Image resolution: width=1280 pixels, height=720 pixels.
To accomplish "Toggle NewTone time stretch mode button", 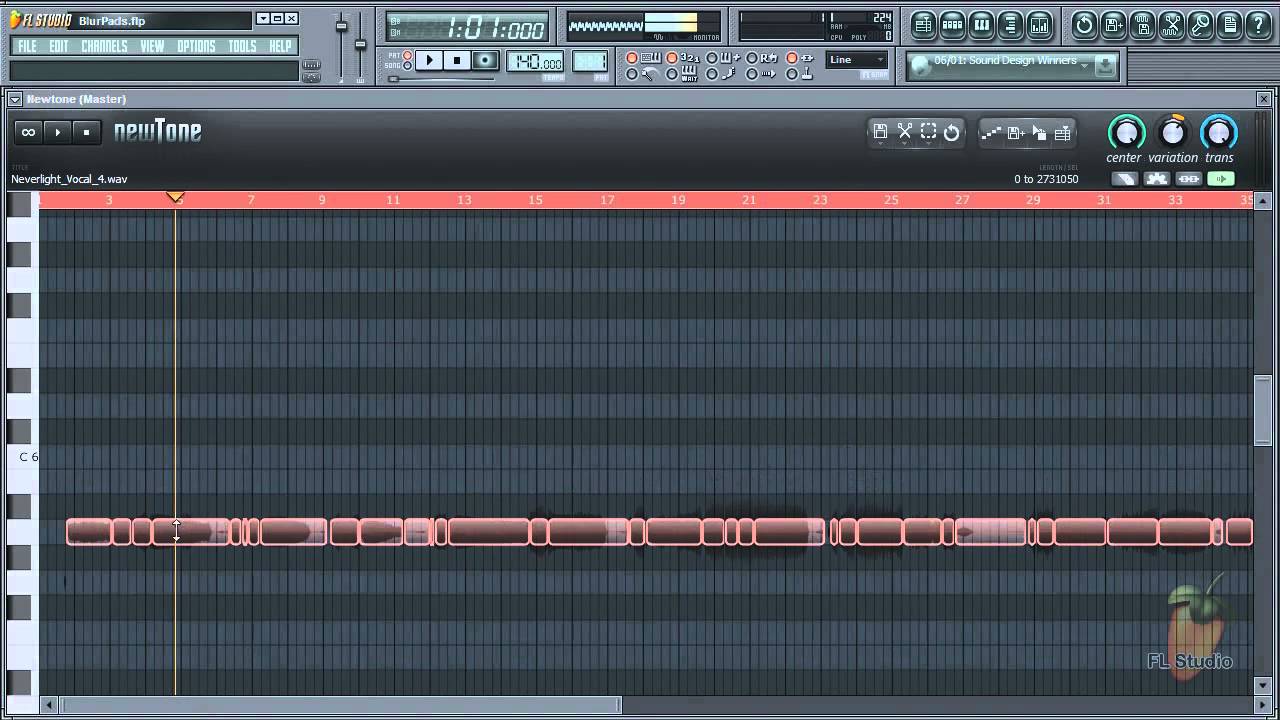I will [1188, 179].
